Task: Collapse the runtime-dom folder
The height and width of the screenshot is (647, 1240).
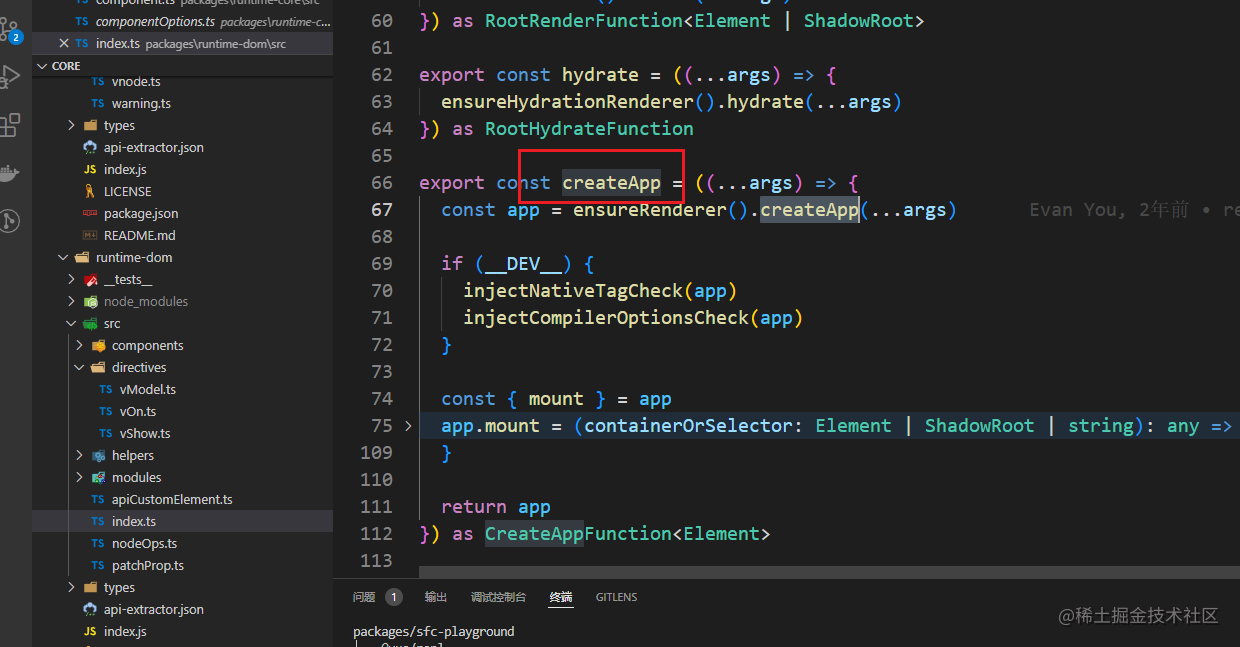Action: click(x=64, y=258)
